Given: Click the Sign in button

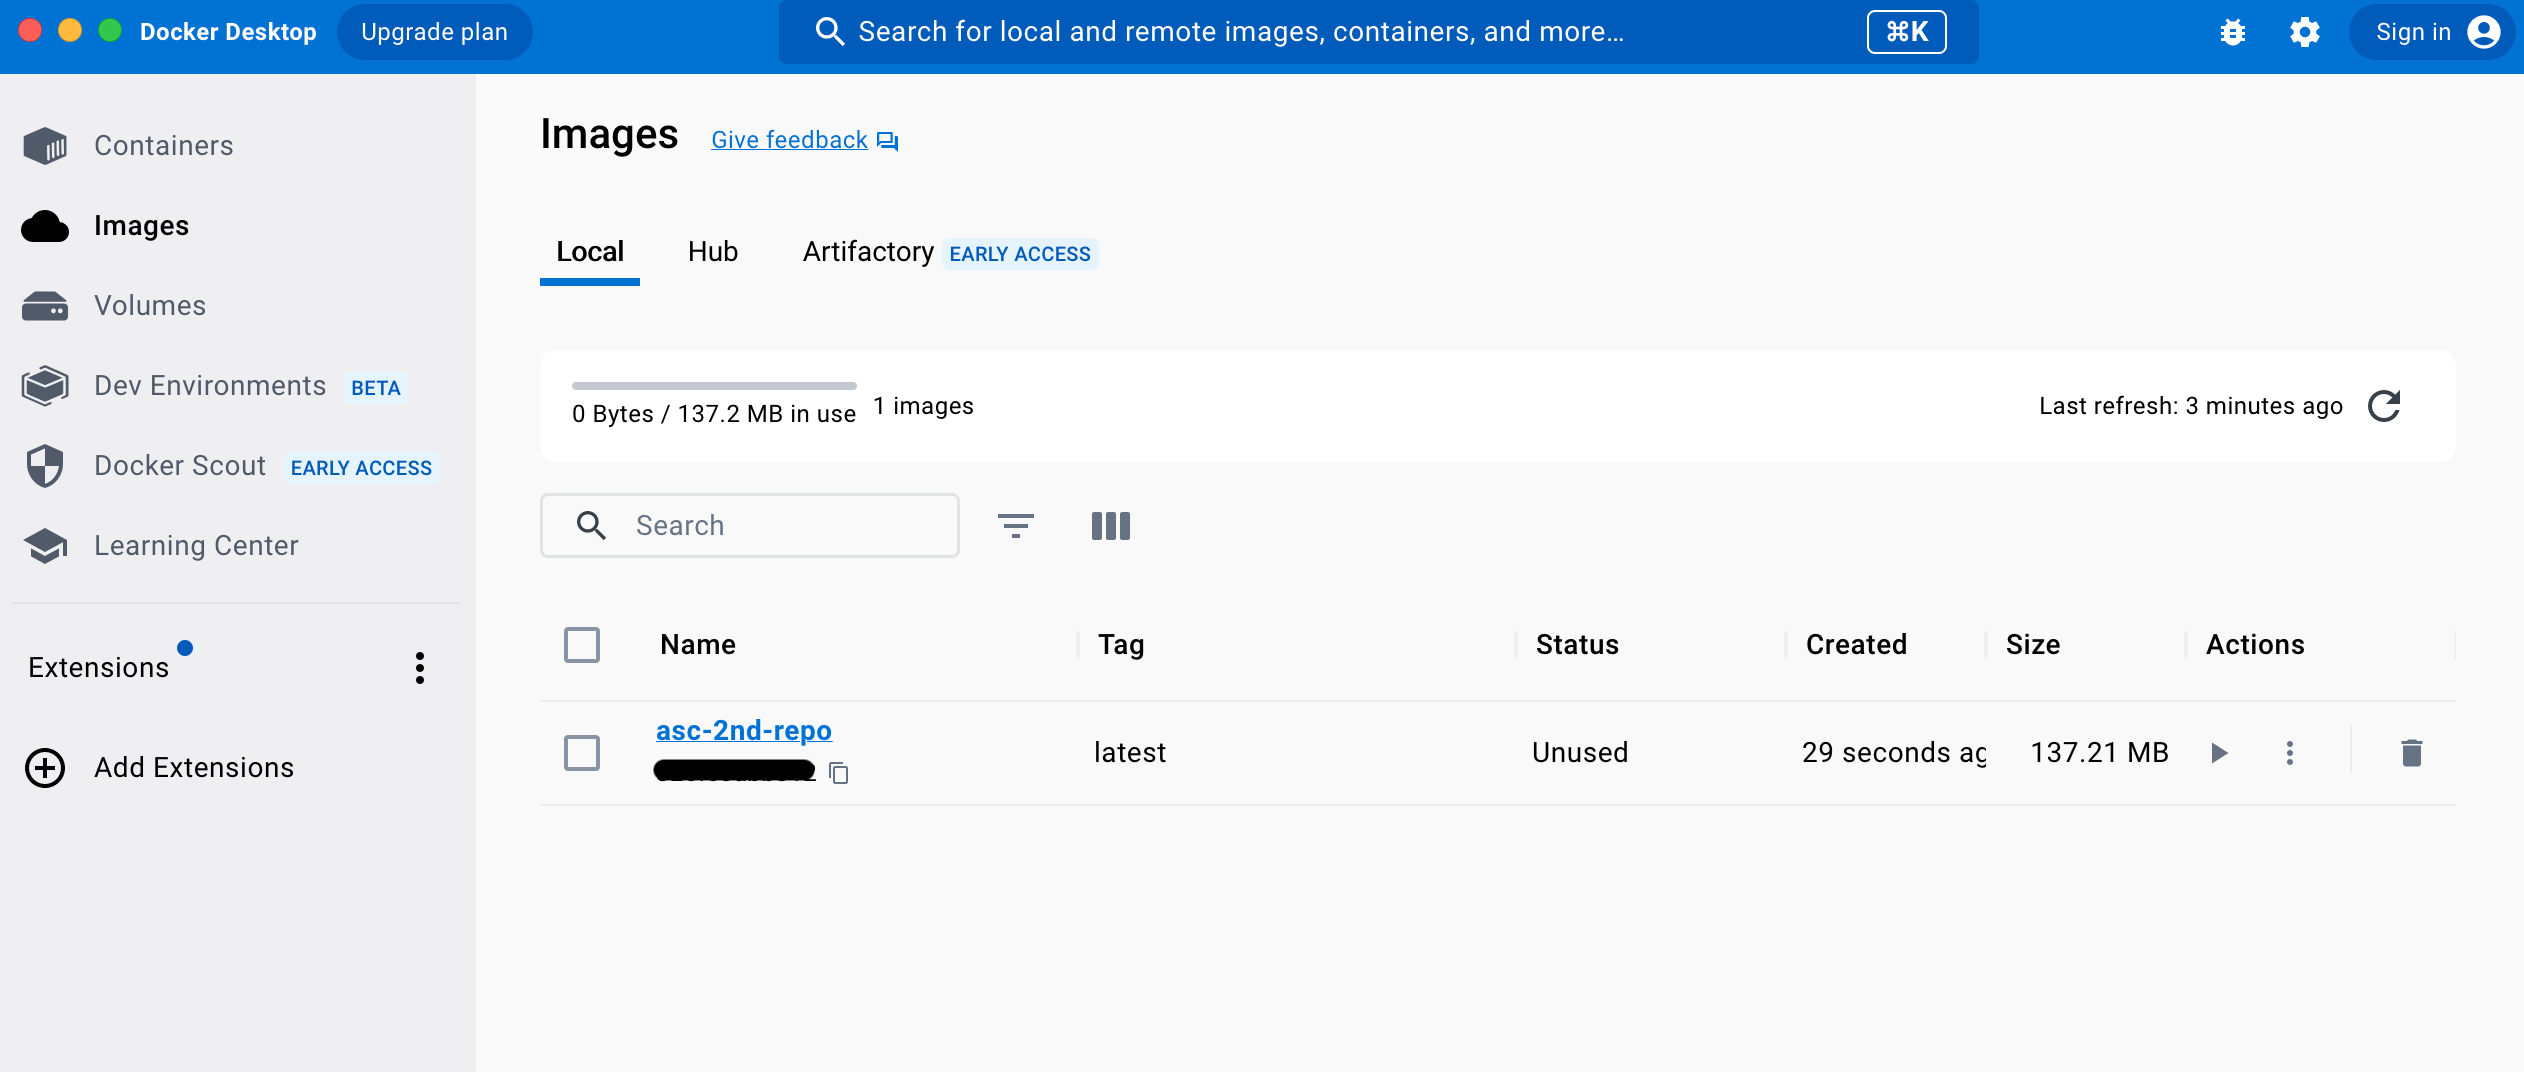Looking at the screenshot, I should (x=2432, y=32).
